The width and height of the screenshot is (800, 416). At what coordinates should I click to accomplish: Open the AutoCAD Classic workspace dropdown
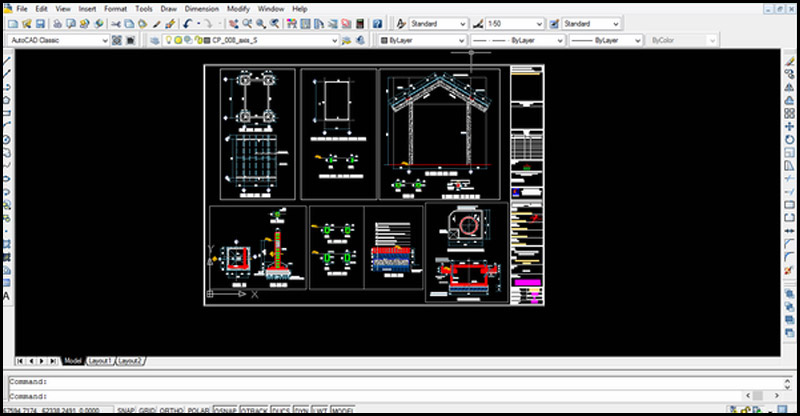pyautogui.click(x=58, y=40)
